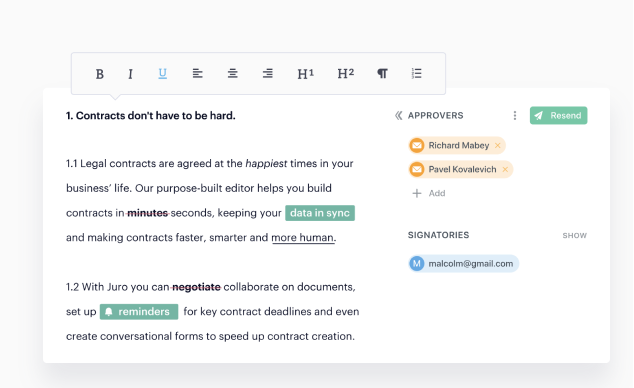Click SHOW next to Signatories
This screenshot has width=634, height=388.
pyautogui.click(x=575, y=236)
